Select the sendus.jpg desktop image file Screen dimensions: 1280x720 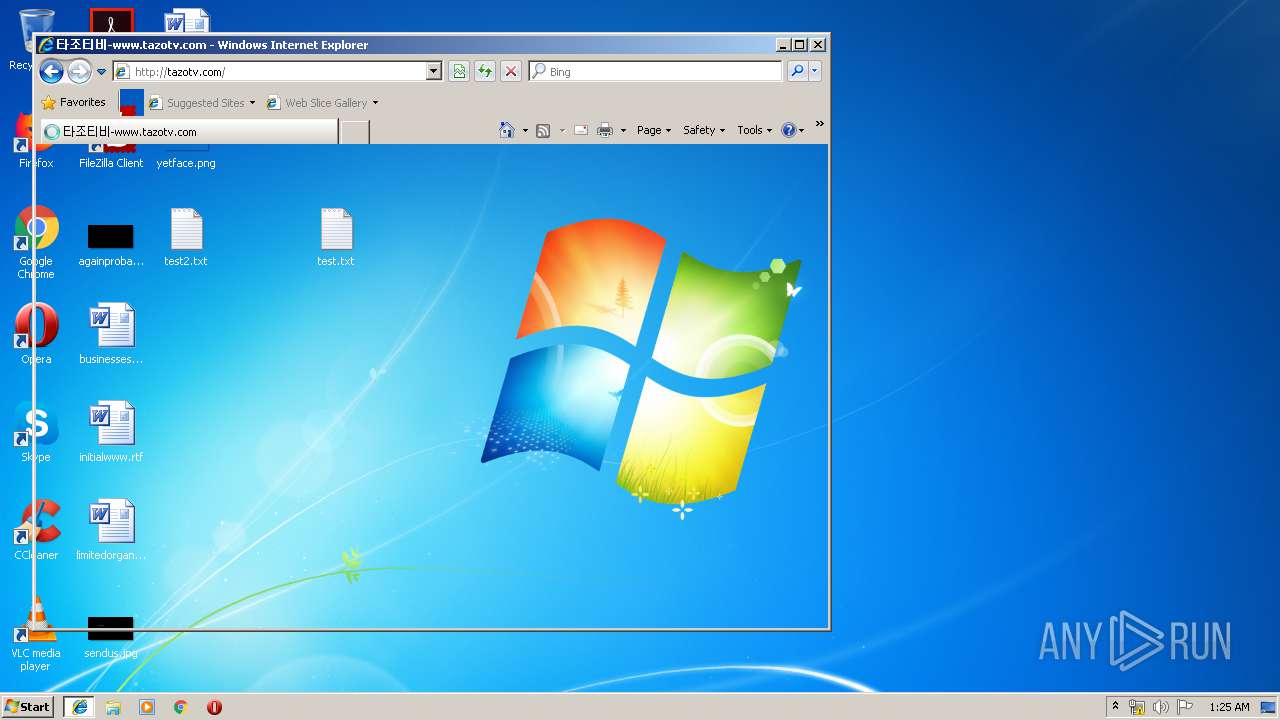111,637
